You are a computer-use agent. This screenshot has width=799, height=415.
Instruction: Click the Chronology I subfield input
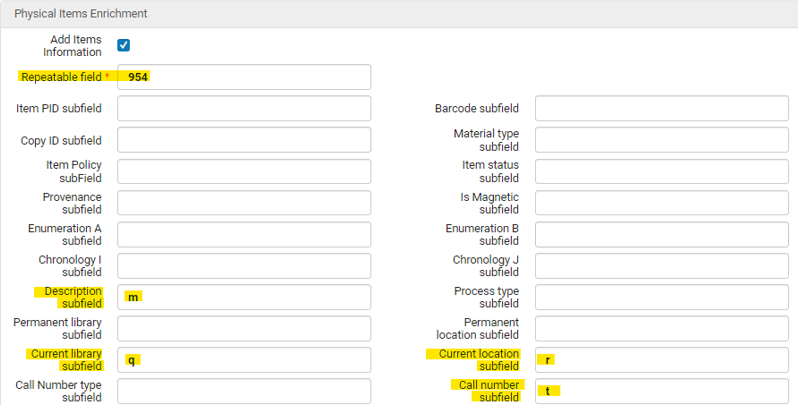[244, 266]
